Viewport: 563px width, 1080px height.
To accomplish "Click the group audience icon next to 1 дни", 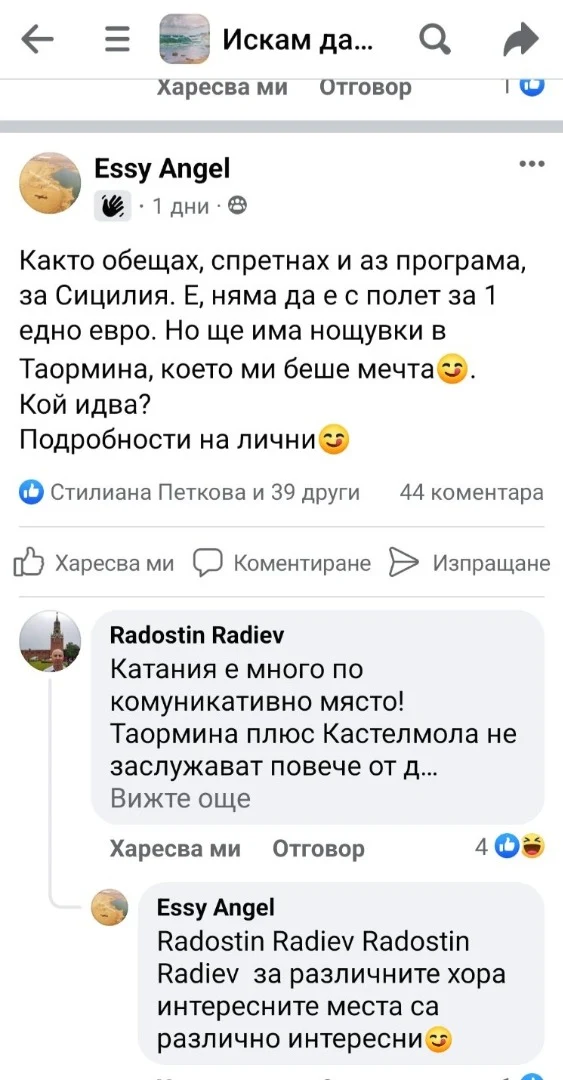I will pyautogui.click(x=237, y=205).
